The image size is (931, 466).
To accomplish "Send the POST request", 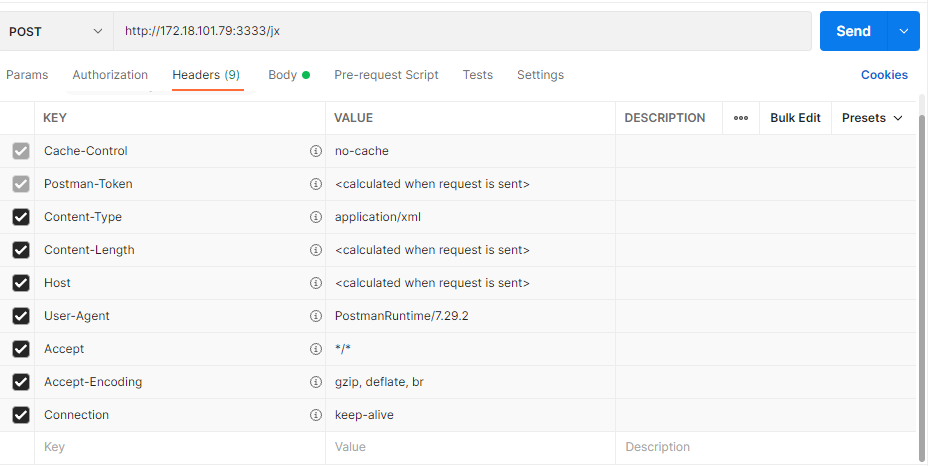I will coord(853,31).
